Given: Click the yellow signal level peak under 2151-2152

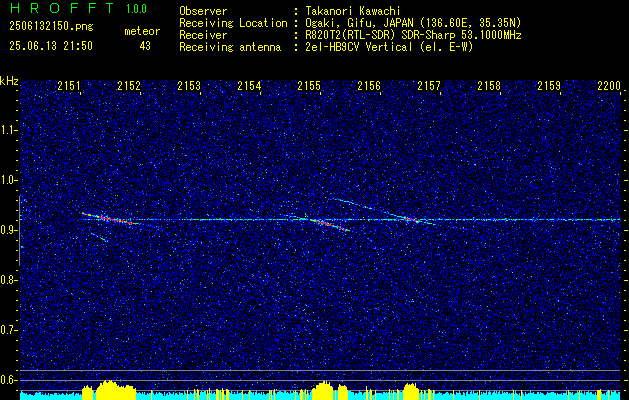Looking at the screenshot, I should [x=109, y=390].
